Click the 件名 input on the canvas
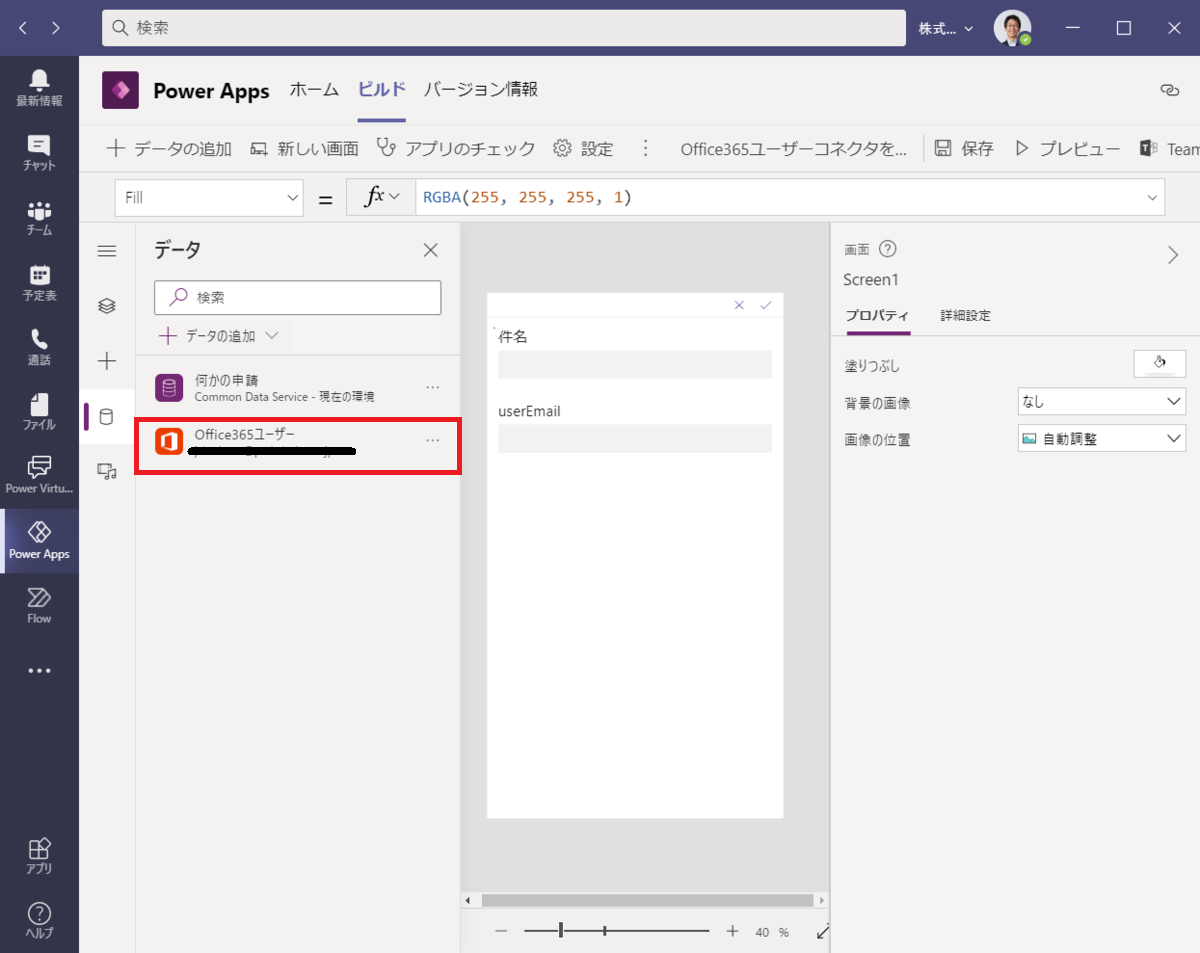Screen dimensions: 1200x953 pos(635,365)
